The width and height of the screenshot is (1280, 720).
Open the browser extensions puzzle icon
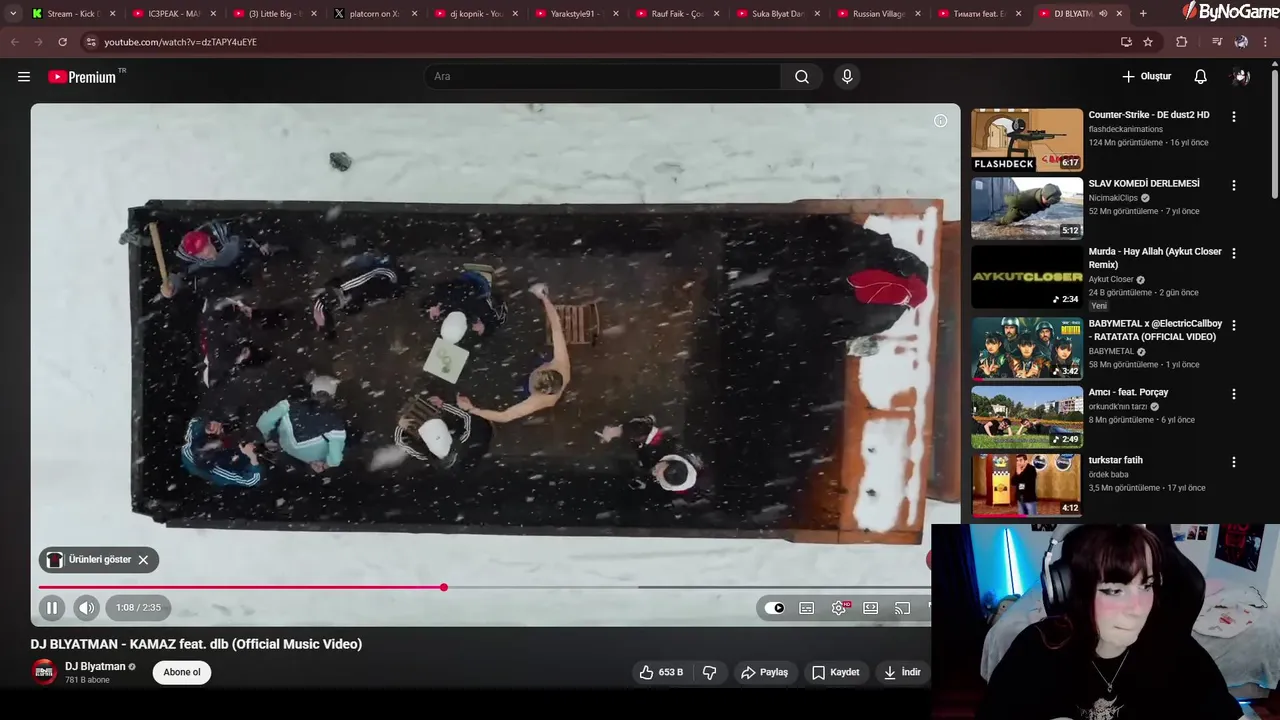tap(1182, 42)
